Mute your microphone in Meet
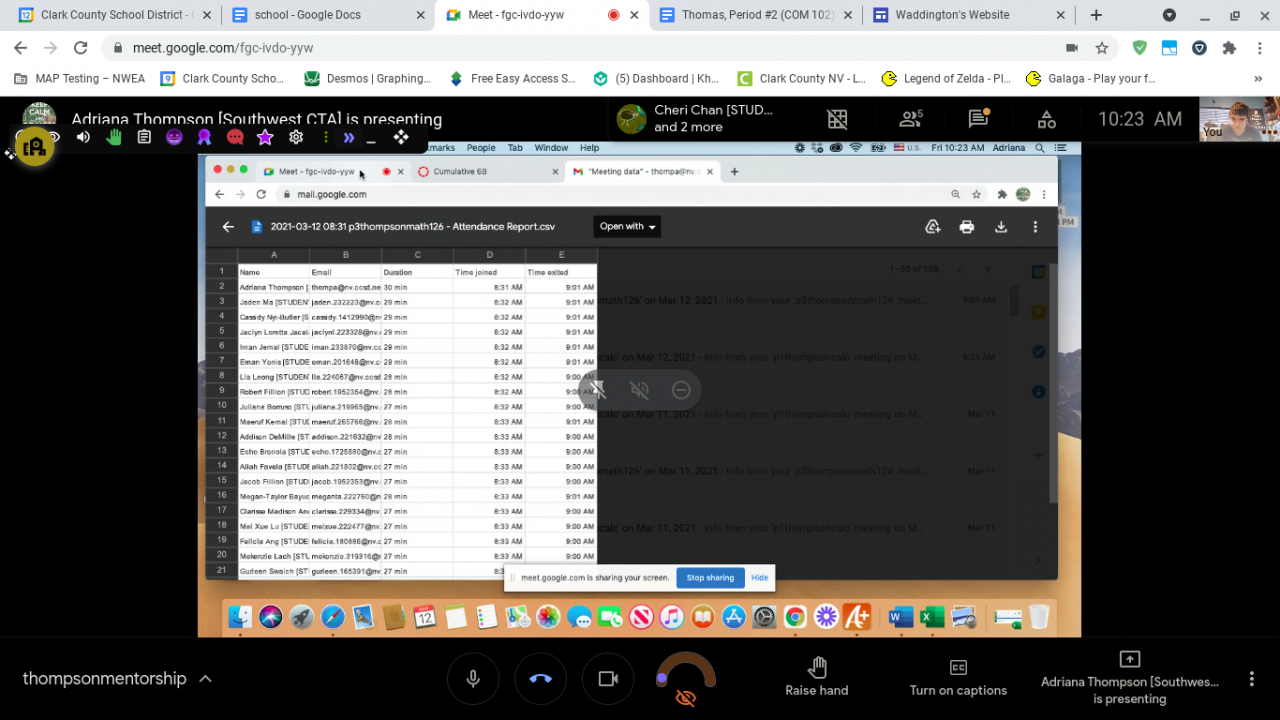 [x=473, y=679]
